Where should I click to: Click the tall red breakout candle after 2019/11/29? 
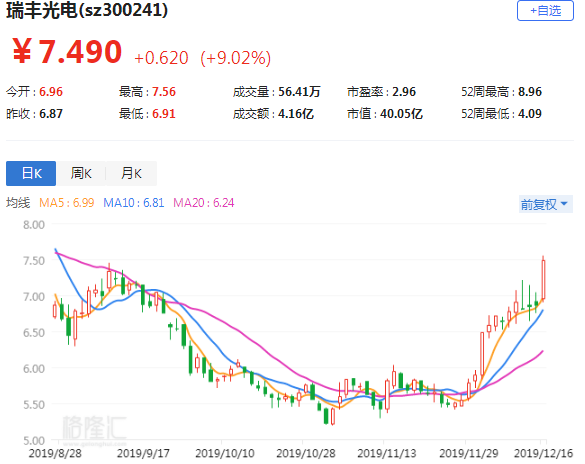pos(482,354)
